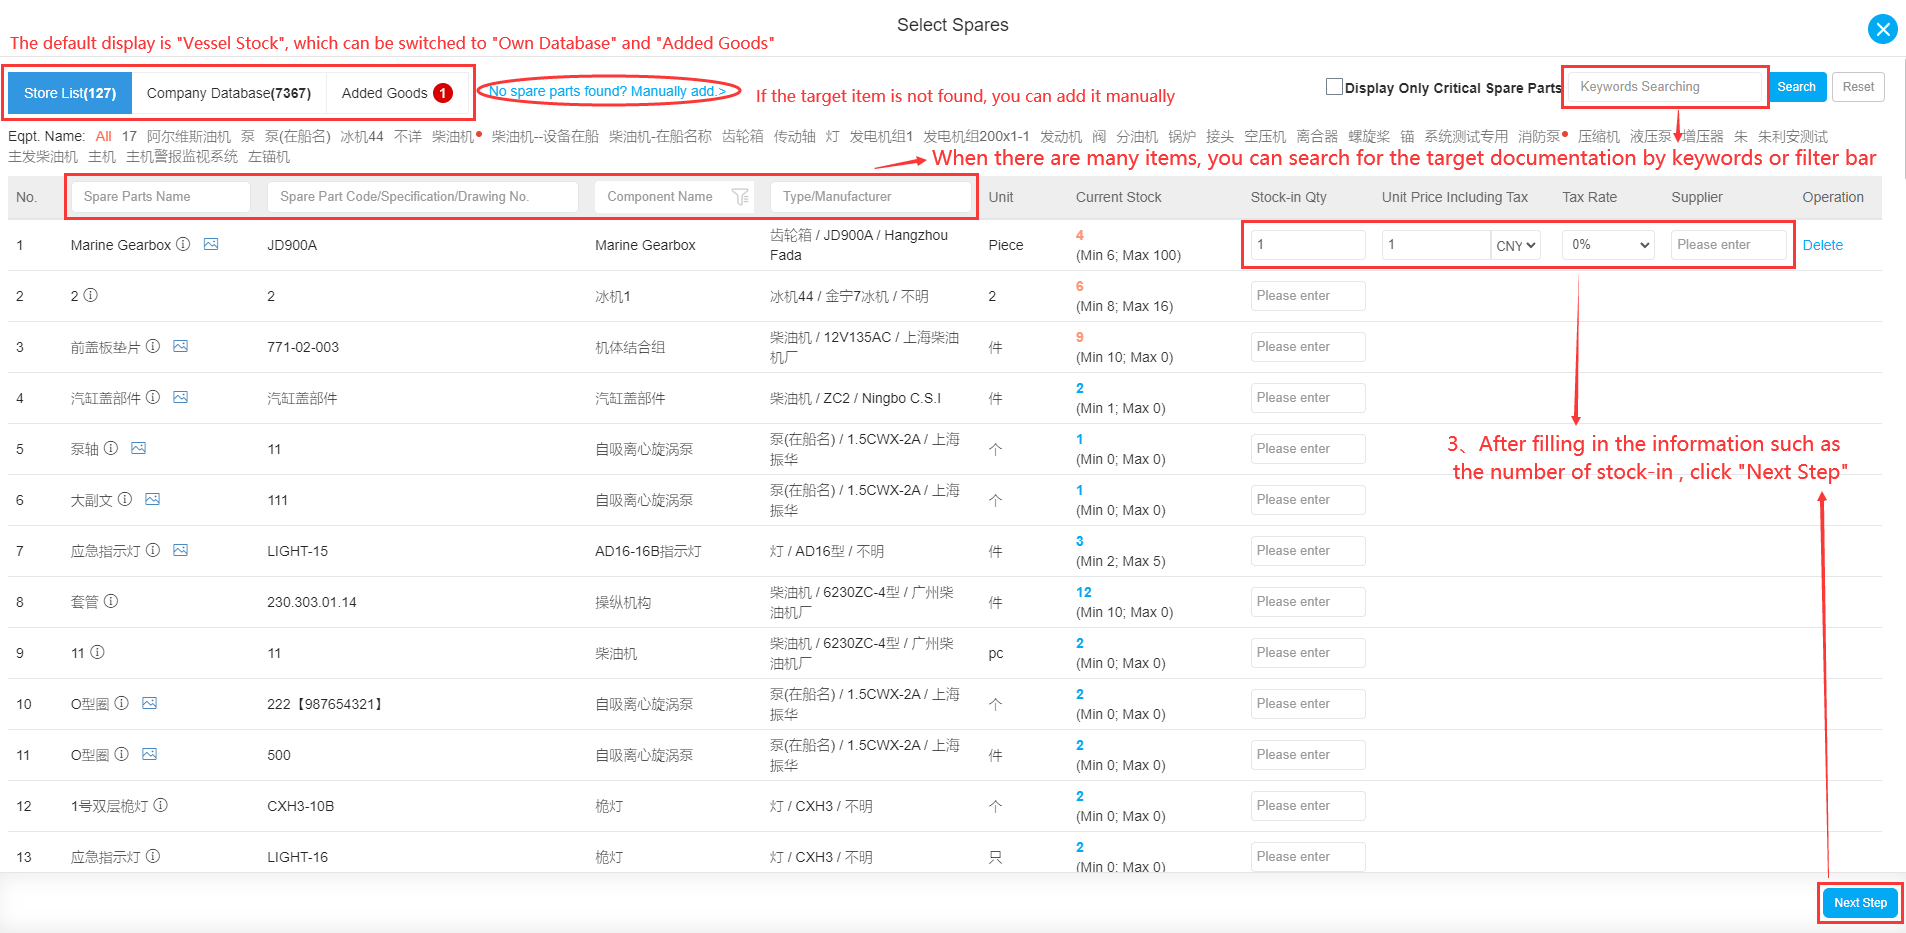This screenshot has height=933, width=1906.
Task: Open info icon for row 2 spare part
Action: (x=90, y=295)
